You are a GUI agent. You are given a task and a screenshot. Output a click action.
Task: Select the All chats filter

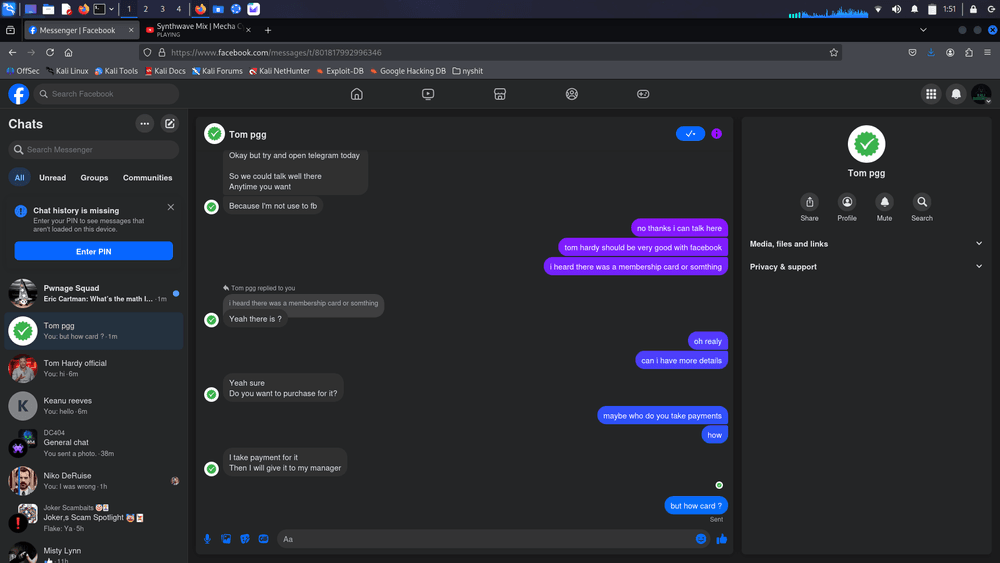point(20,178)
